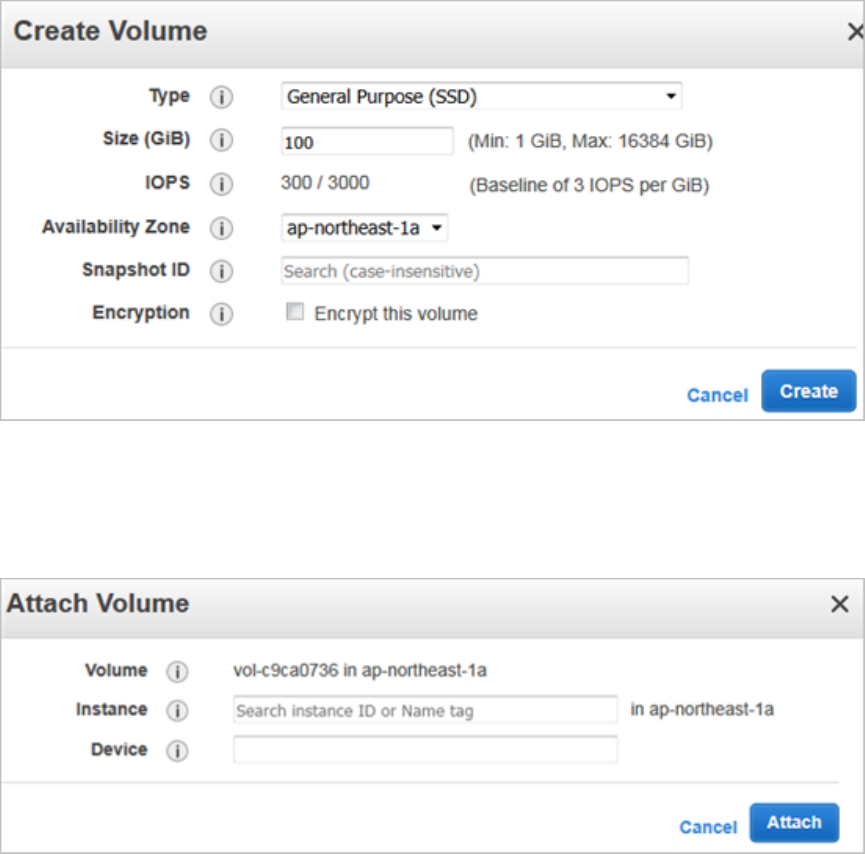Click the info icon next to Volume
Image resolution: width=865 pixels, height=854 pixels.
(177, 671)
